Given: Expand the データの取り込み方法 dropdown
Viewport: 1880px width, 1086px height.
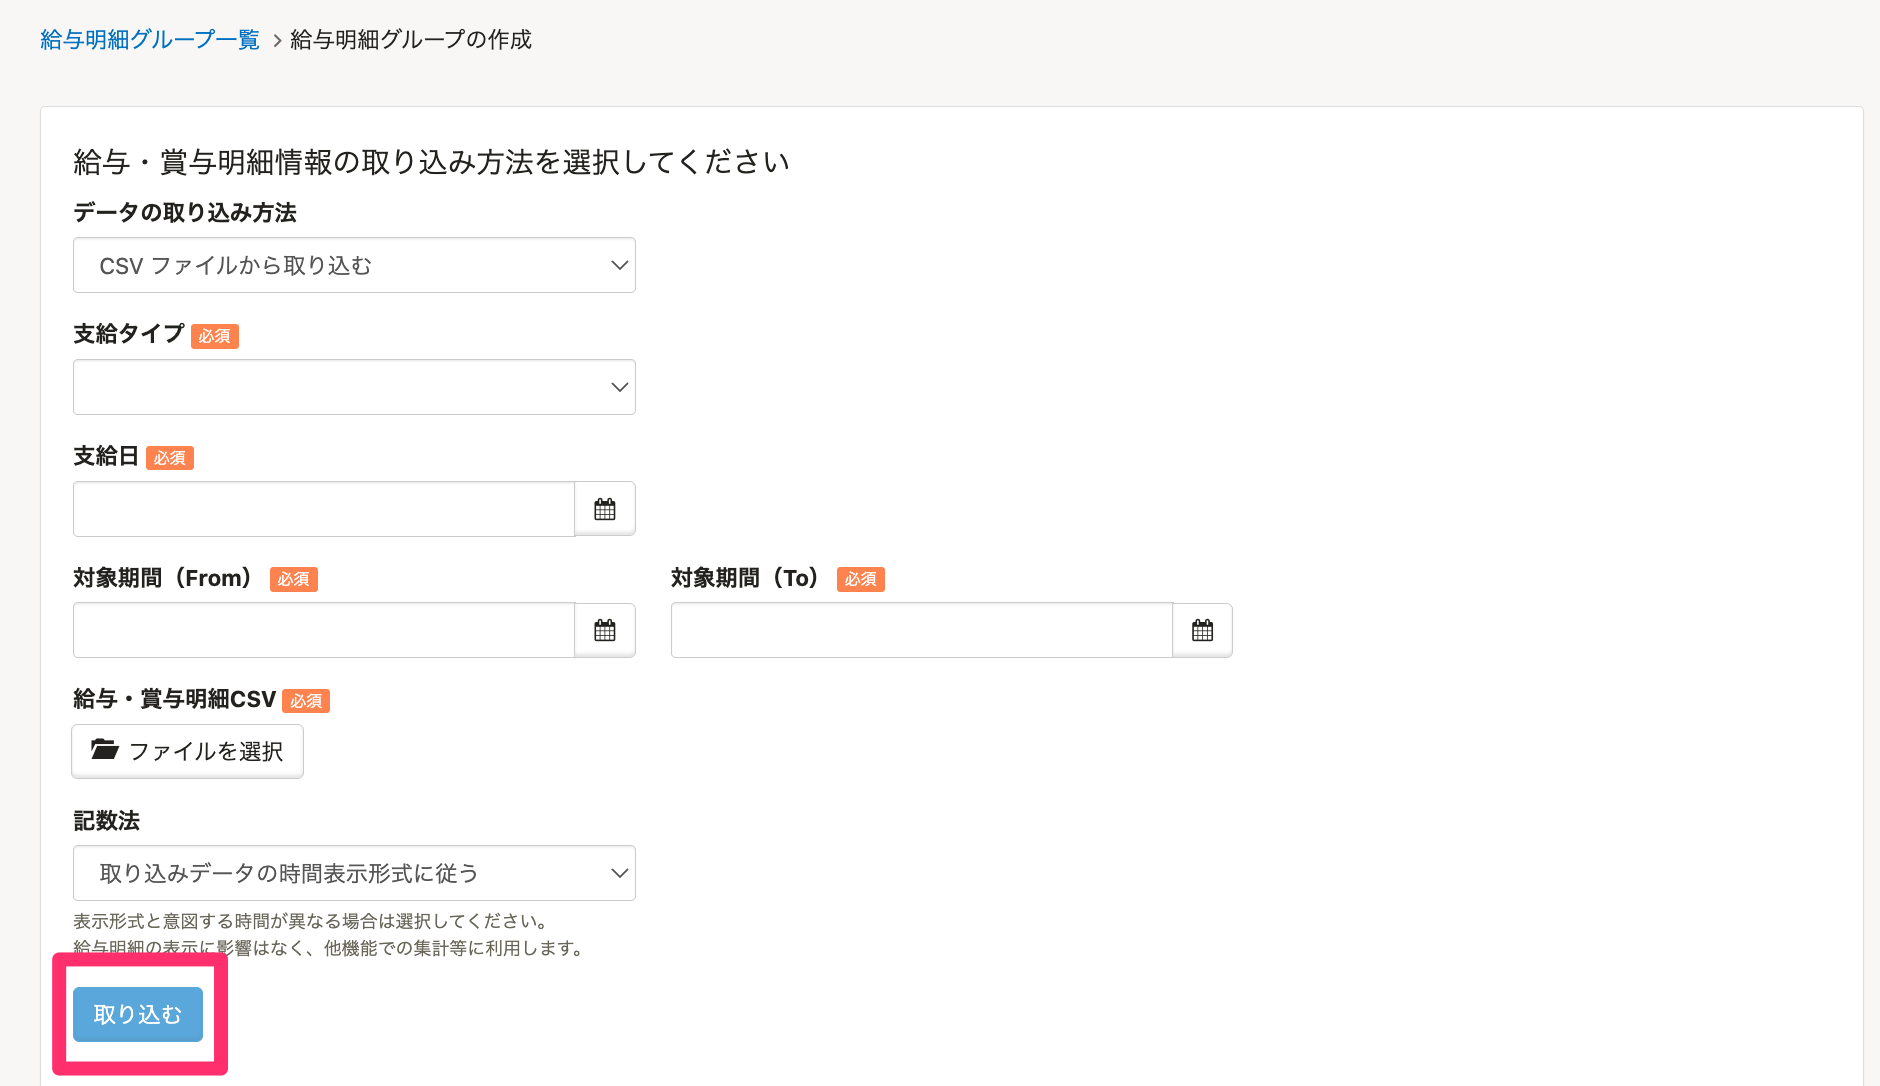Looking at the screenshot, I should pyautogui.click(x=354, y=265).
